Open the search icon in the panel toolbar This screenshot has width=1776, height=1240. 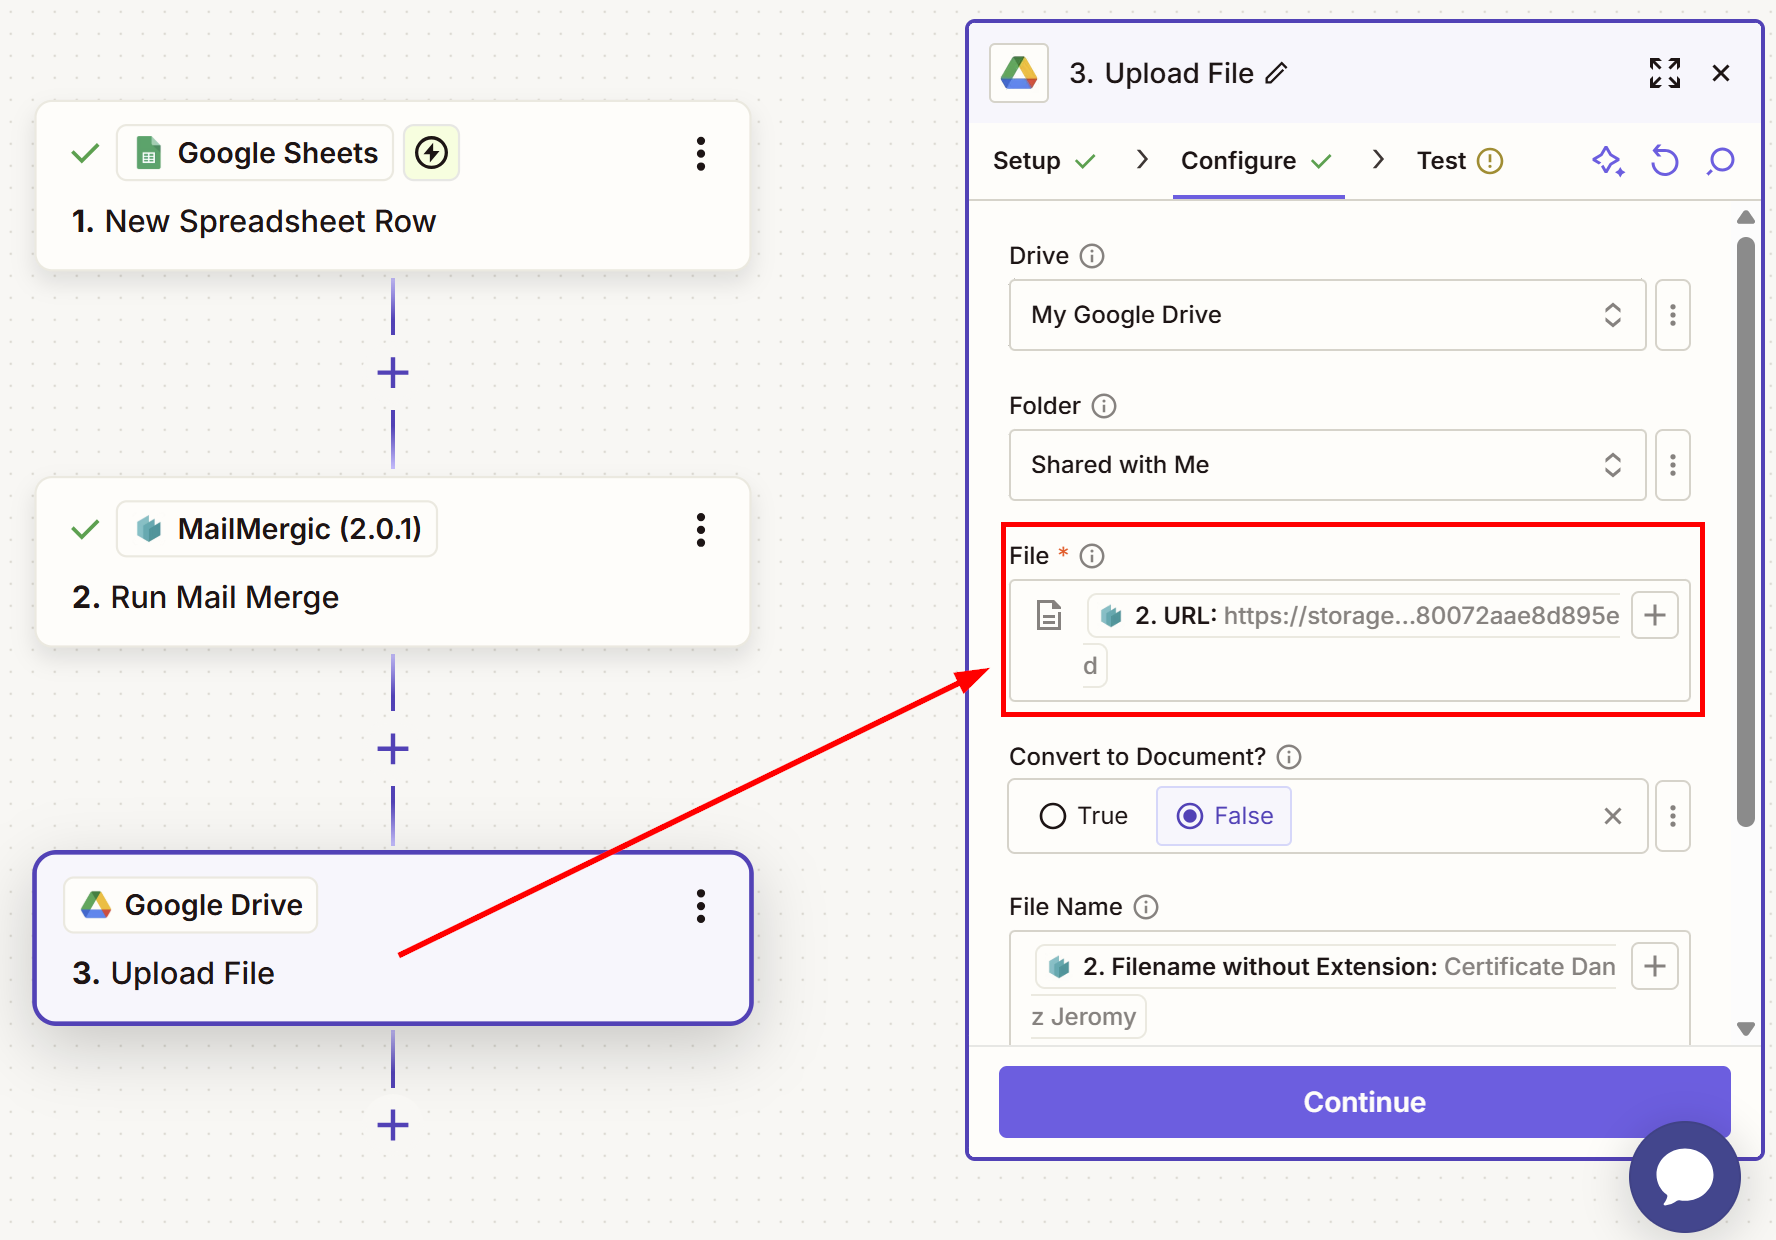(x=1720, y=161)
